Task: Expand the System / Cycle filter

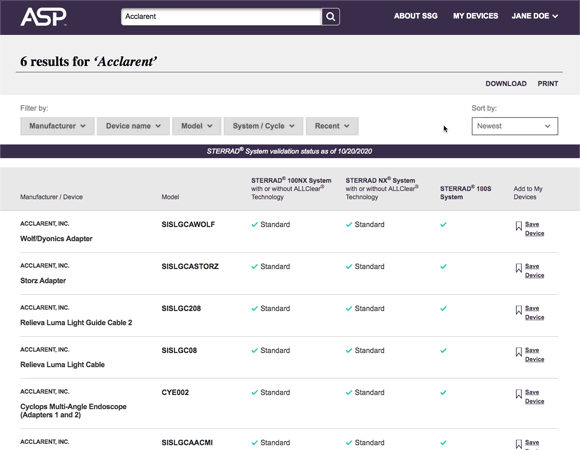Action: pyautogui.click(x=263, y=126)
